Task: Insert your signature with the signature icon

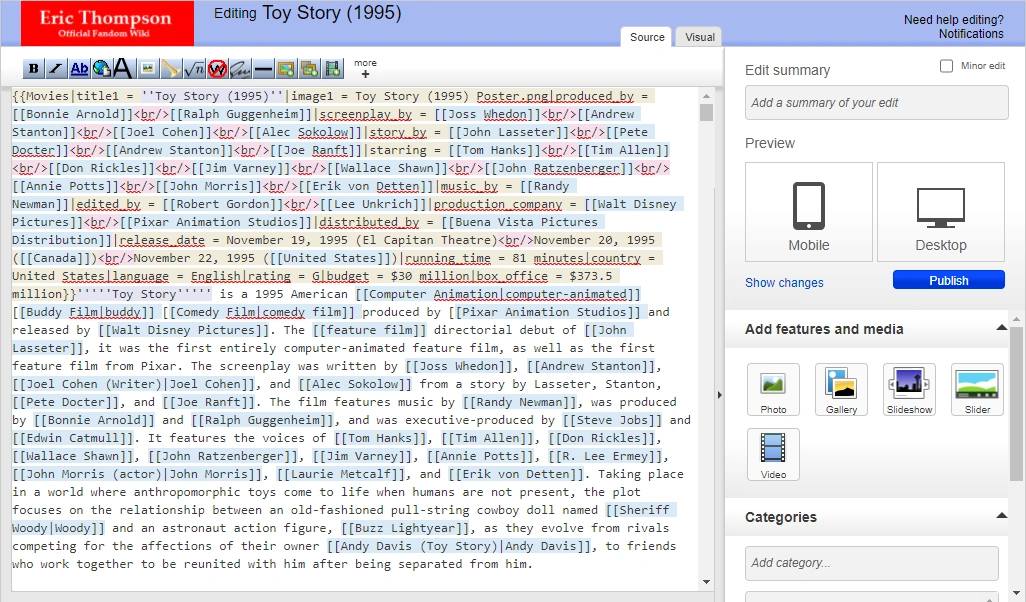Action: point(240,68)
